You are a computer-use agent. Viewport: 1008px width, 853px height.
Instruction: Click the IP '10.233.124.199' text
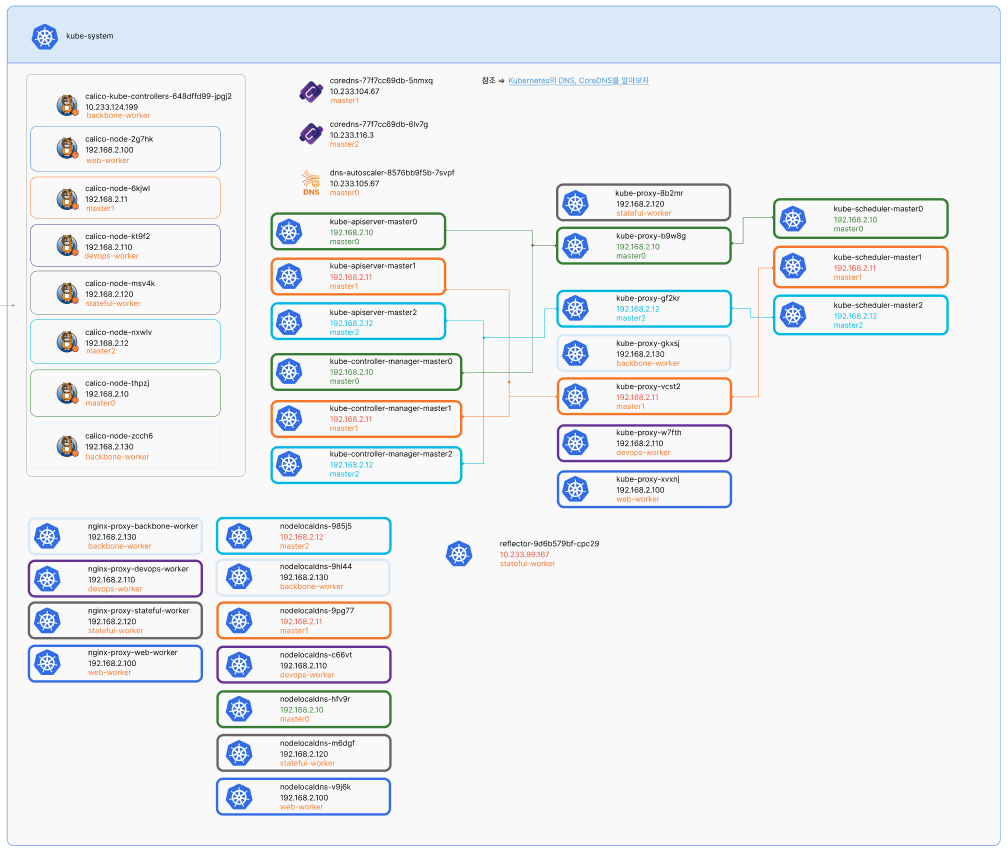click(111, 107)
